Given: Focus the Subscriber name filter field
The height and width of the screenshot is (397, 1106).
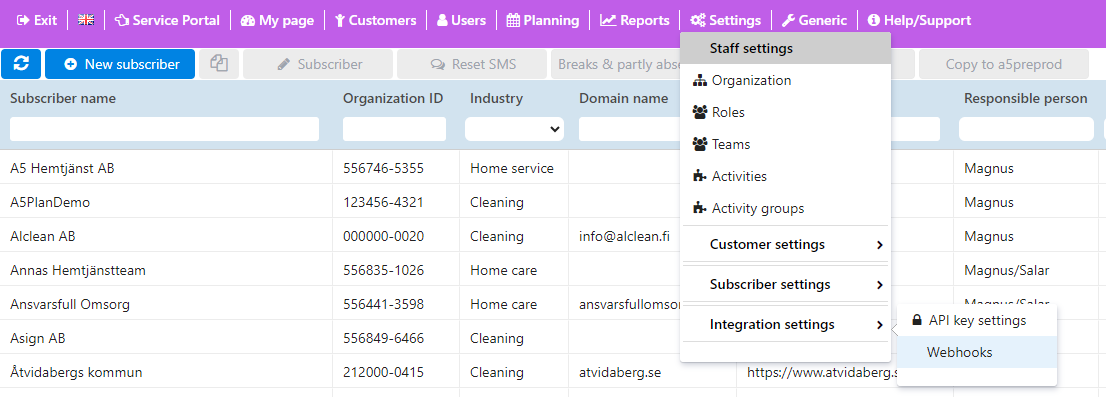Looking at the screenshot, I should point(164,129).
